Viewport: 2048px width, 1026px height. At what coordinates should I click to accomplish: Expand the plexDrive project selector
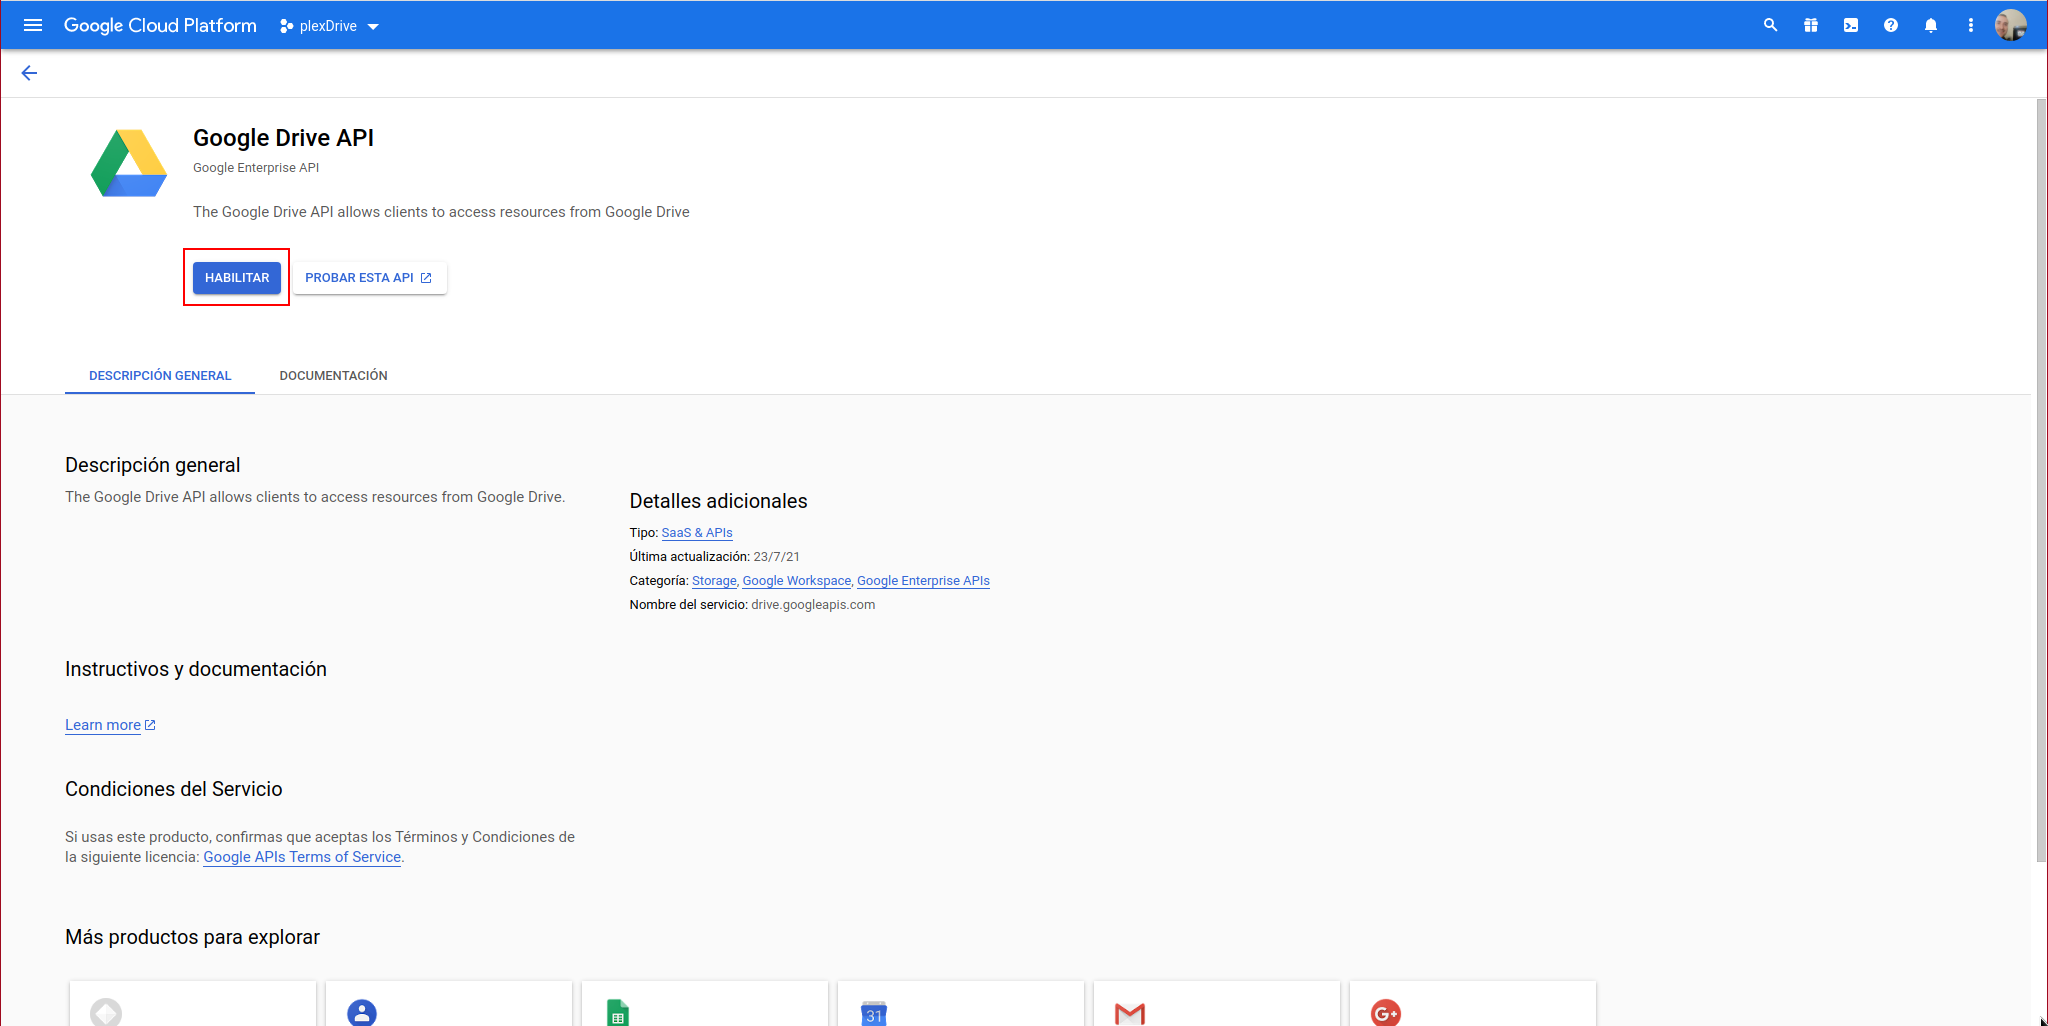pos(329,26)
